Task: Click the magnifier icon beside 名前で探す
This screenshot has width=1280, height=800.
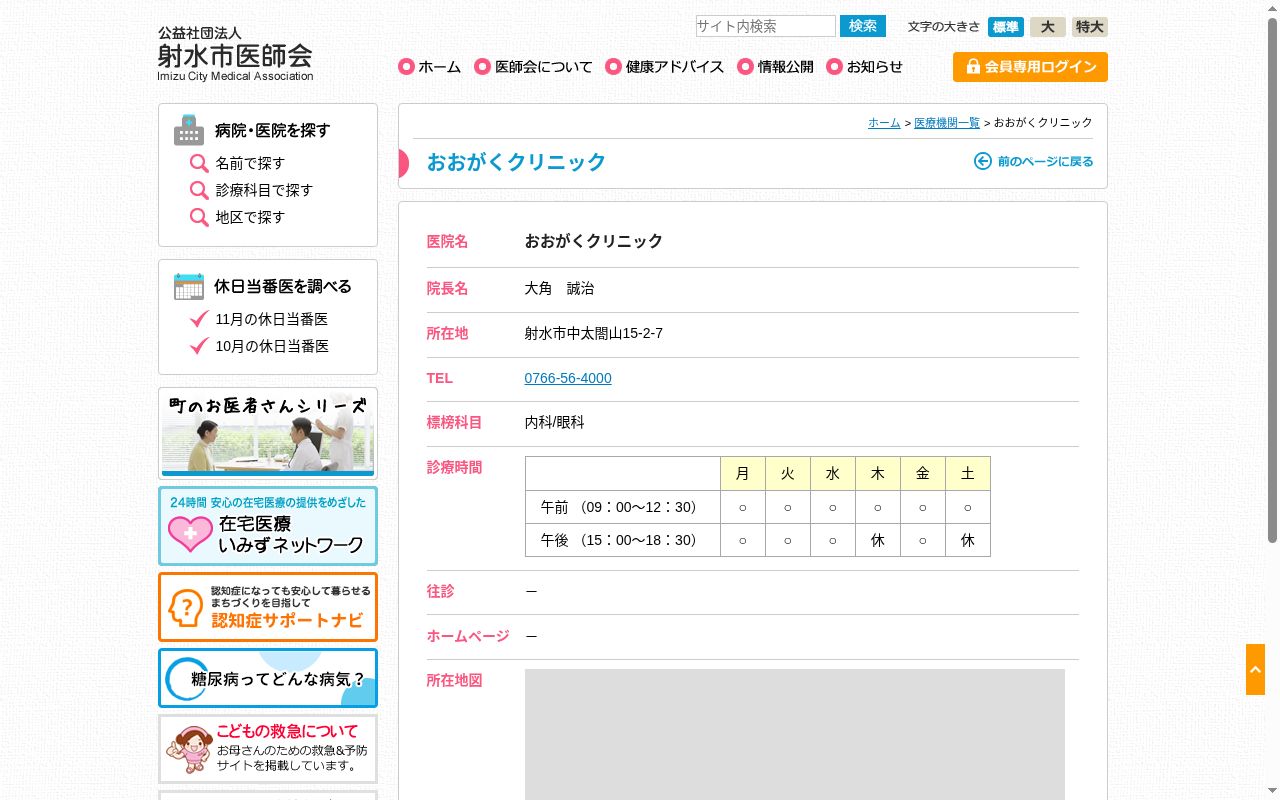Action: (x=199, y=163)
